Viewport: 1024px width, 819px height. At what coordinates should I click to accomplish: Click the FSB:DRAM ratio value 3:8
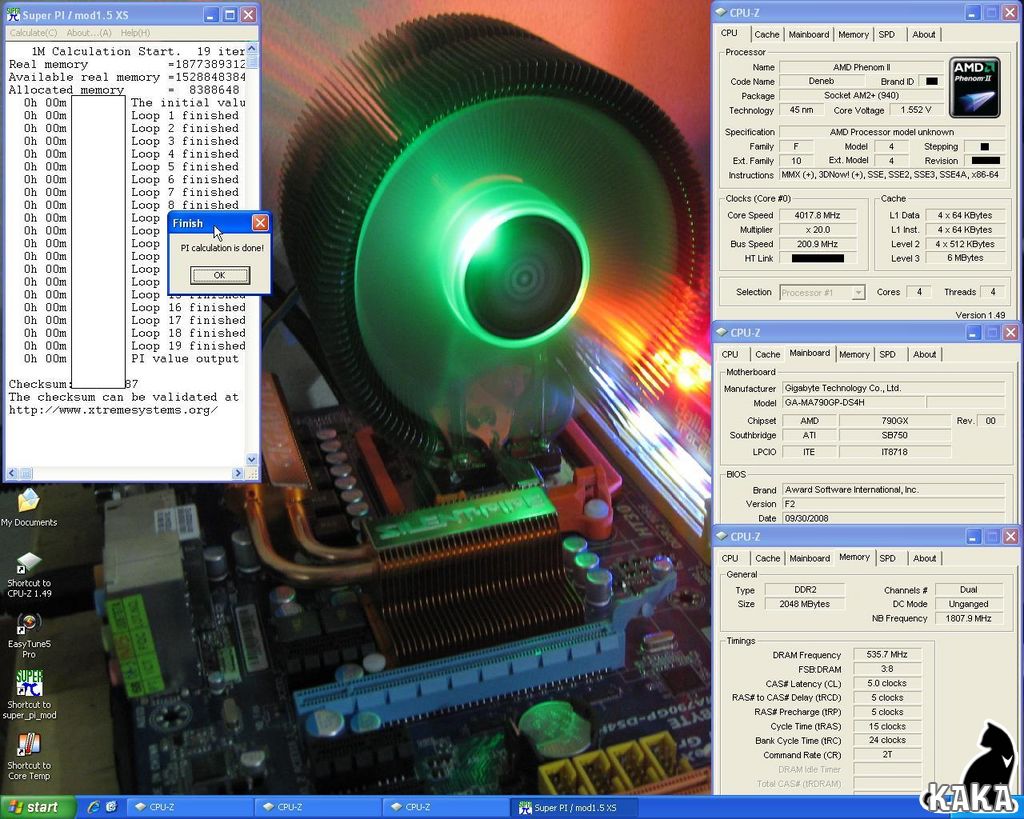coord(887,669)
